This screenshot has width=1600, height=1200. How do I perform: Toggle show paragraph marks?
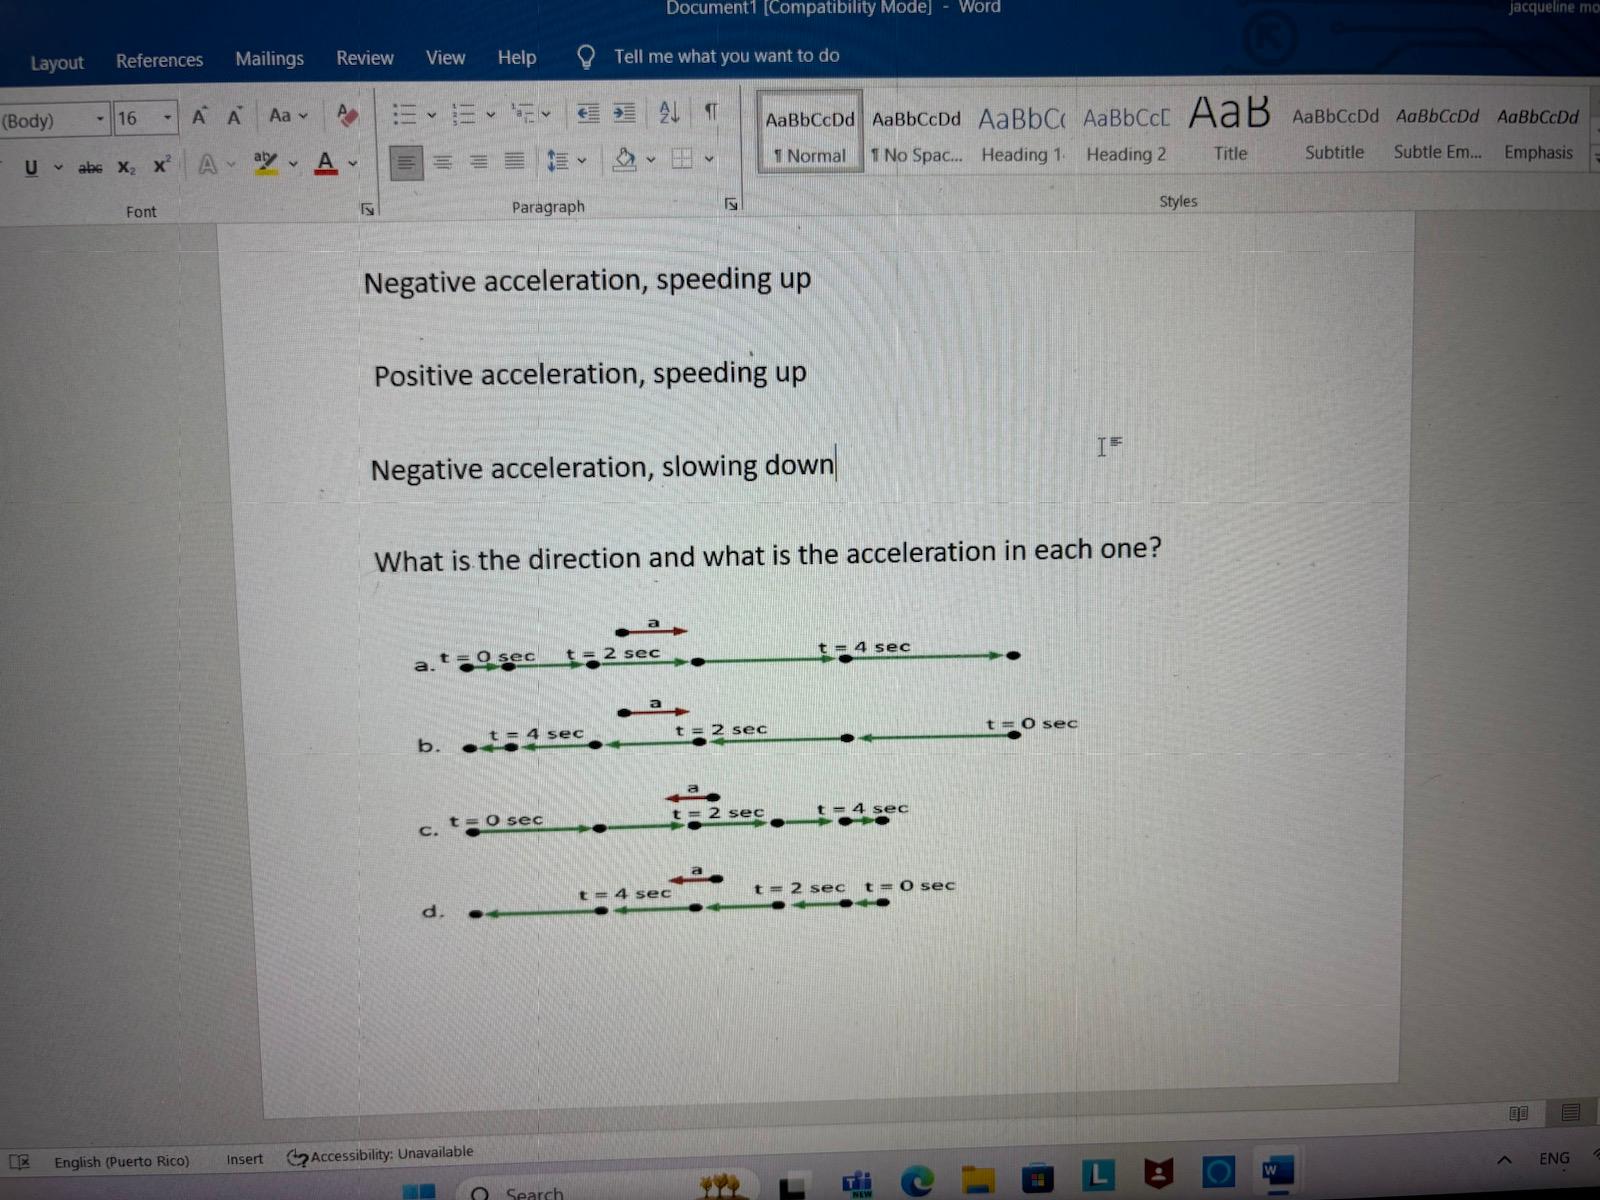click(x=710, y=113)
